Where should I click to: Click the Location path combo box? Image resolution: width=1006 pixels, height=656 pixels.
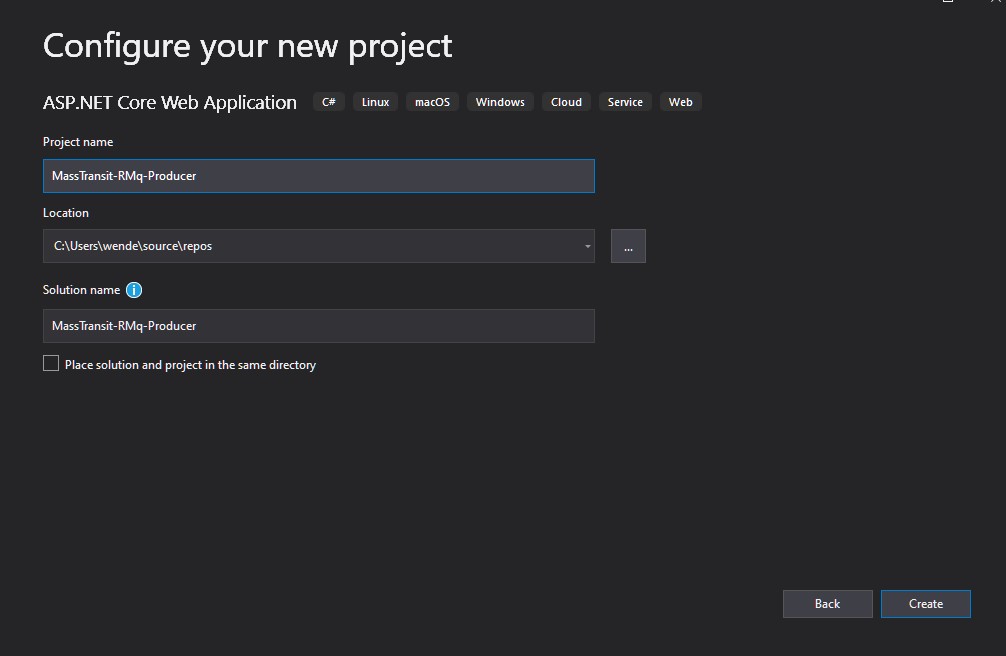coord(319,246)
